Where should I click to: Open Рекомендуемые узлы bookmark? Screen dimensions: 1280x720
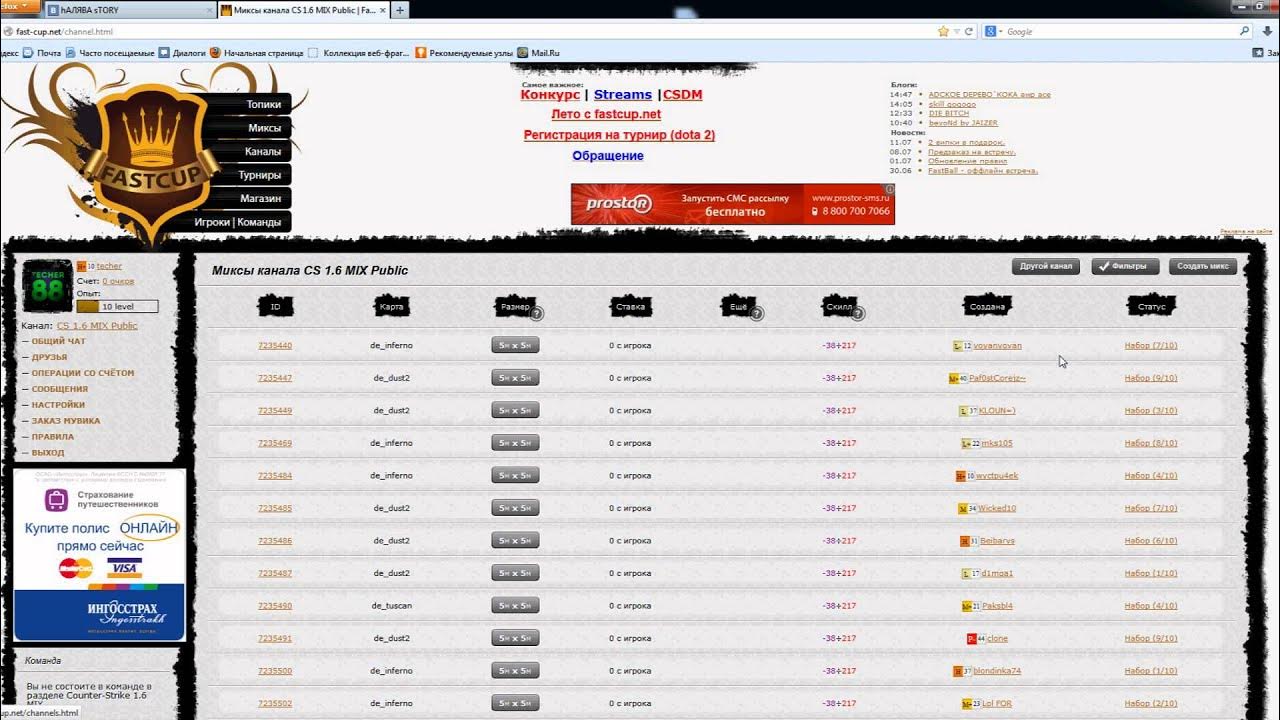464,52
